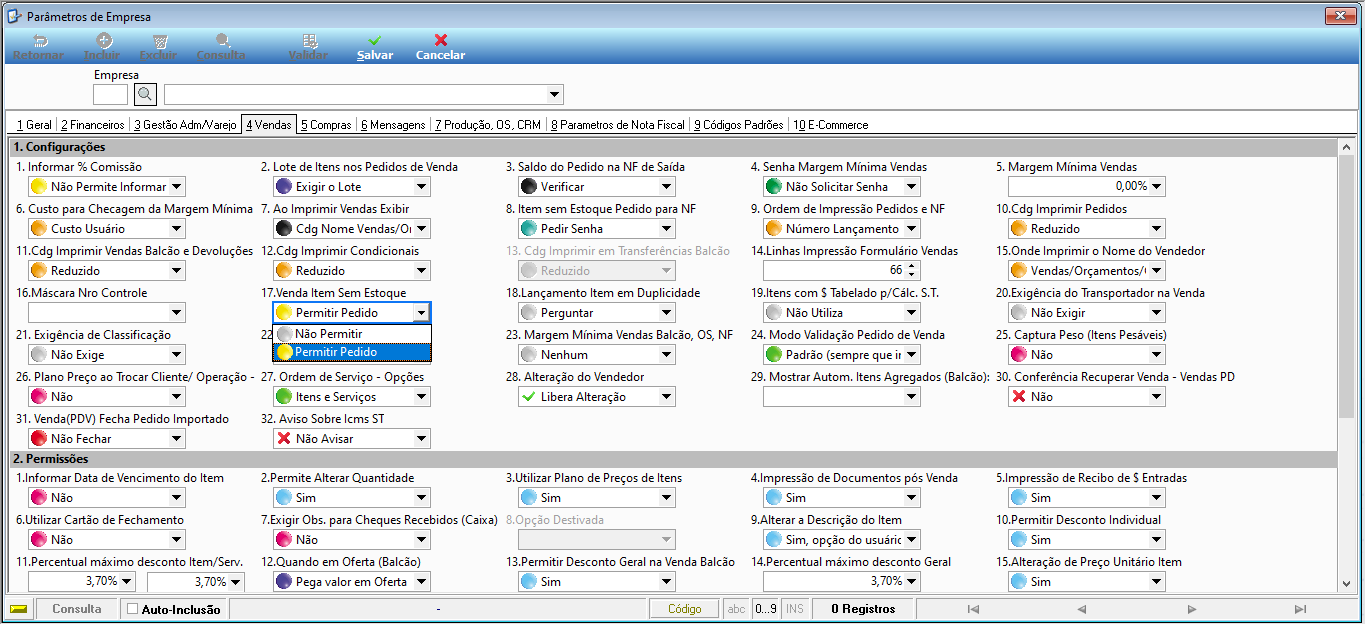This screenshot has height=625, width=1366.
Task: Expand the Empresa name combo box
Action: (x=555, y=95)
